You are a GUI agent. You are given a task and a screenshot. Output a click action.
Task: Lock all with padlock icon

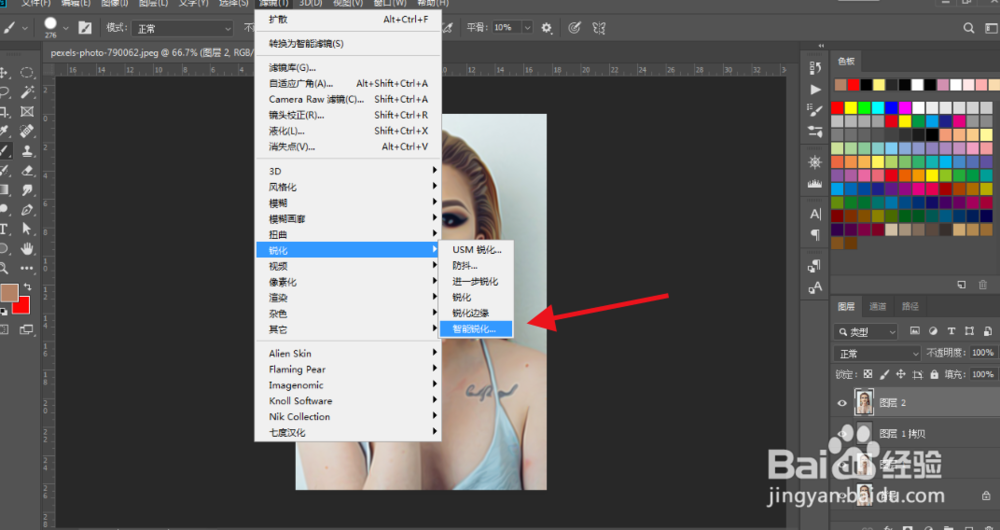[x=934, y=374]
